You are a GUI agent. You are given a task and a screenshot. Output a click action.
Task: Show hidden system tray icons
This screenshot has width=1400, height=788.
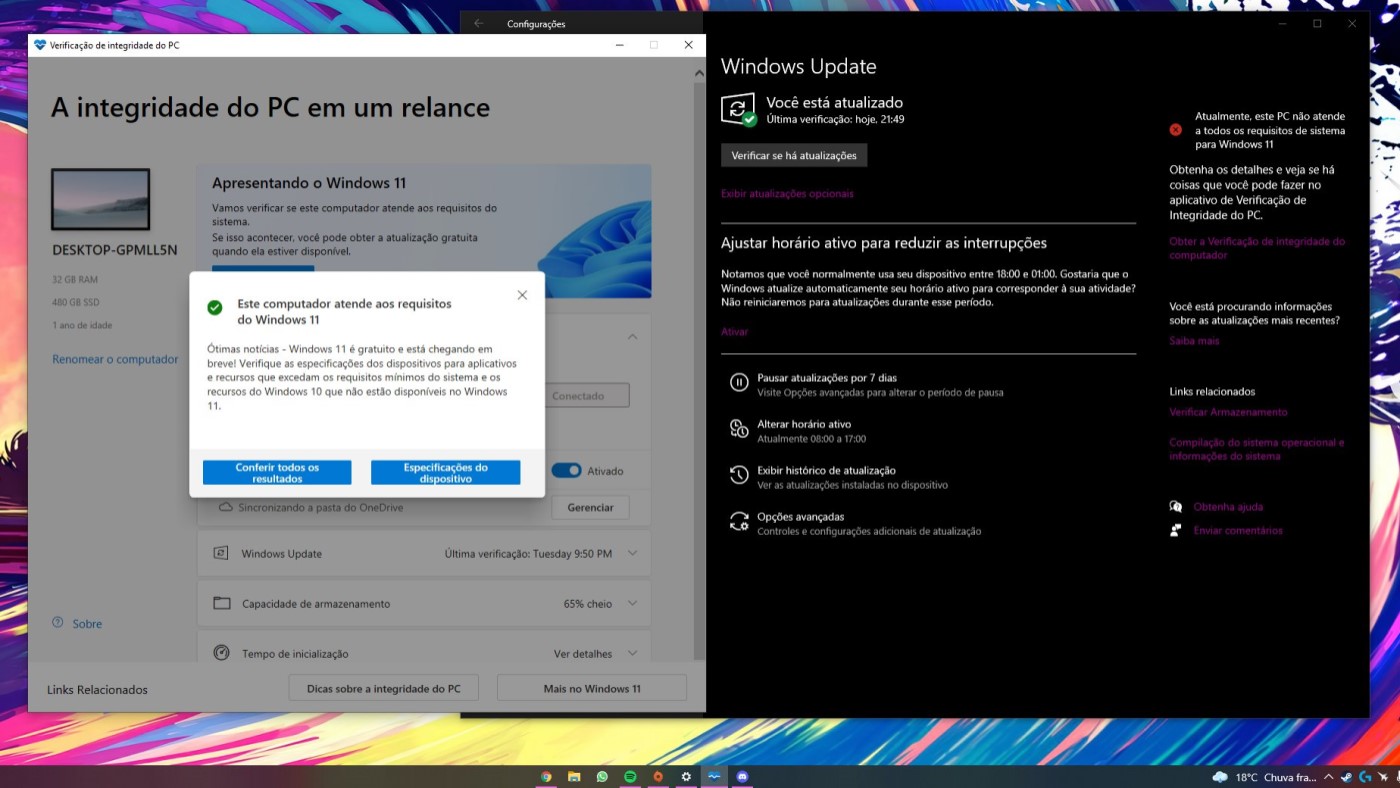pos(1328,777)
